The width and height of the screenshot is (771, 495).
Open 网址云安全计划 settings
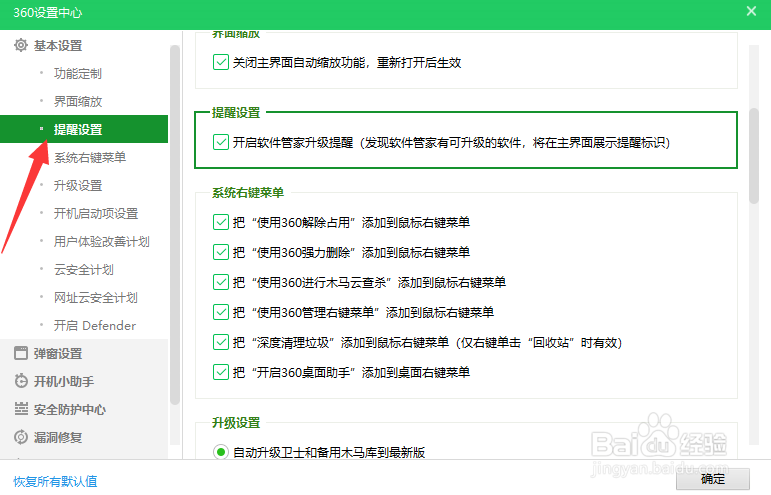(95, 298)
